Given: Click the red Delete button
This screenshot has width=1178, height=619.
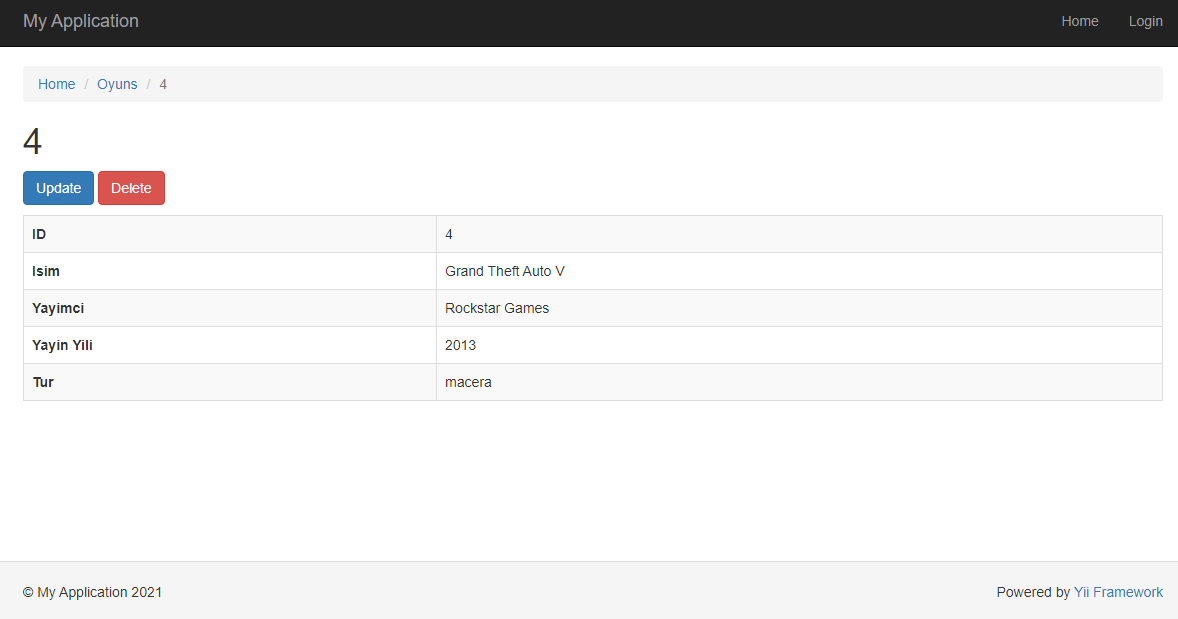Looking at the screenshot, I should coord(131,188).
